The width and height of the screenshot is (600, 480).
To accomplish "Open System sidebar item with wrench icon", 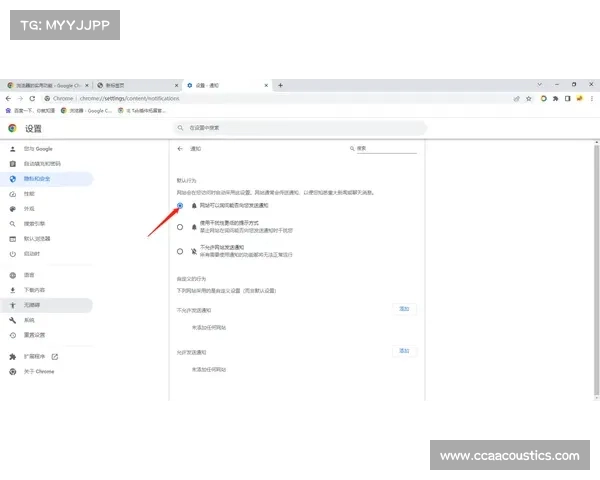I will pos(46,320).
